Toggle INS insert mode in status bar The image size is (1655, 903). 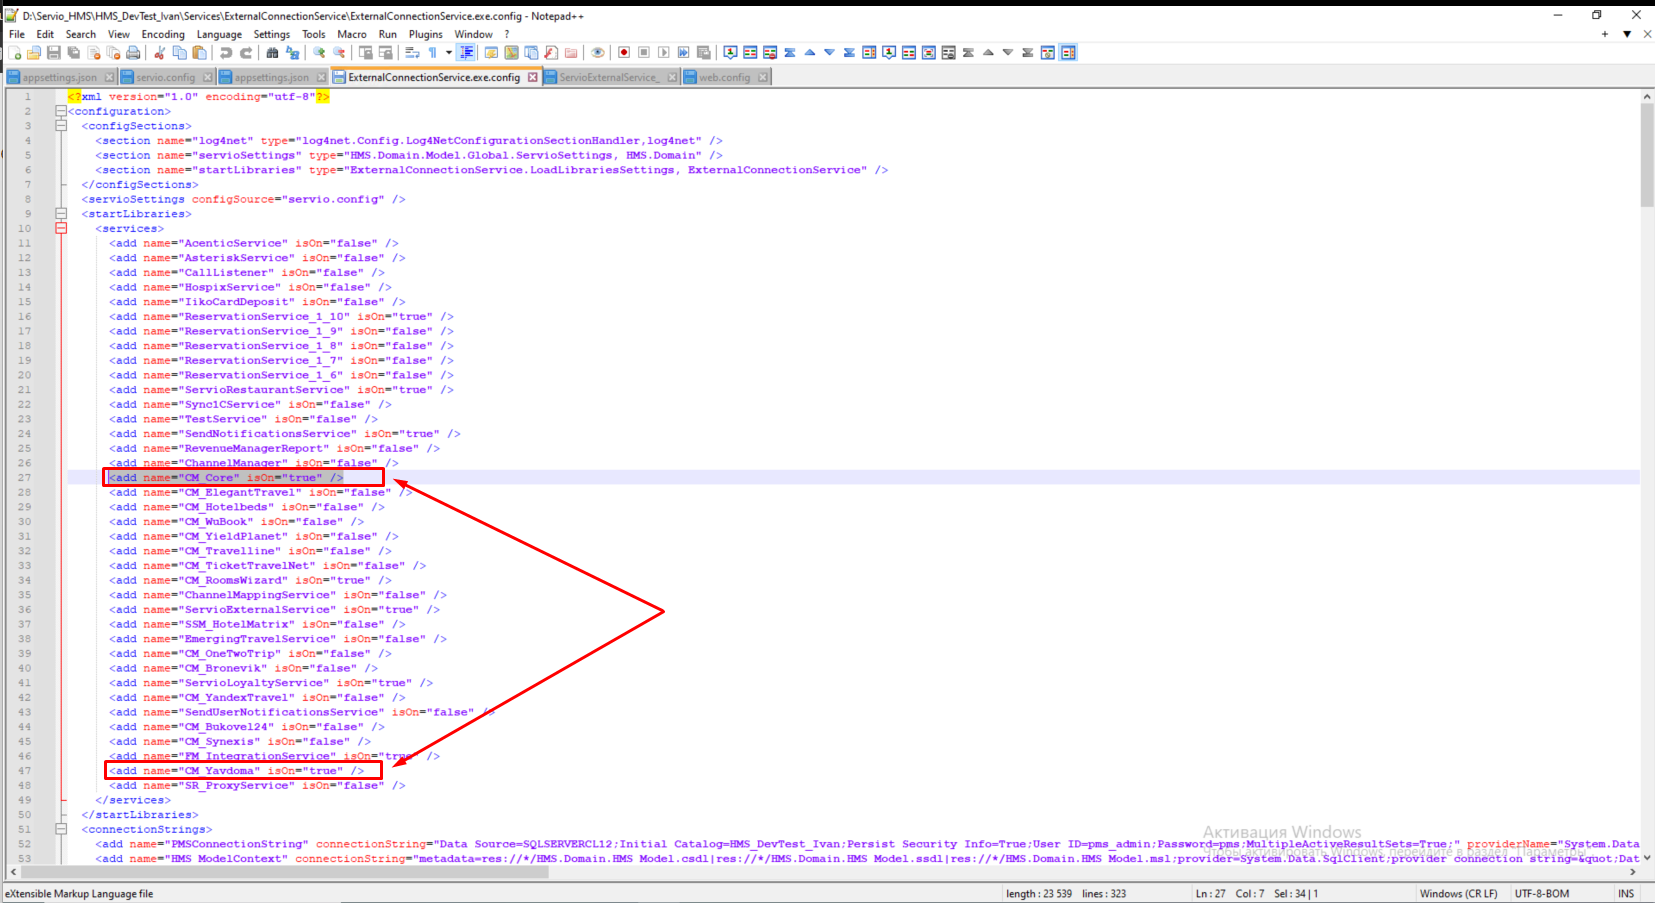tap(1626, 894)
